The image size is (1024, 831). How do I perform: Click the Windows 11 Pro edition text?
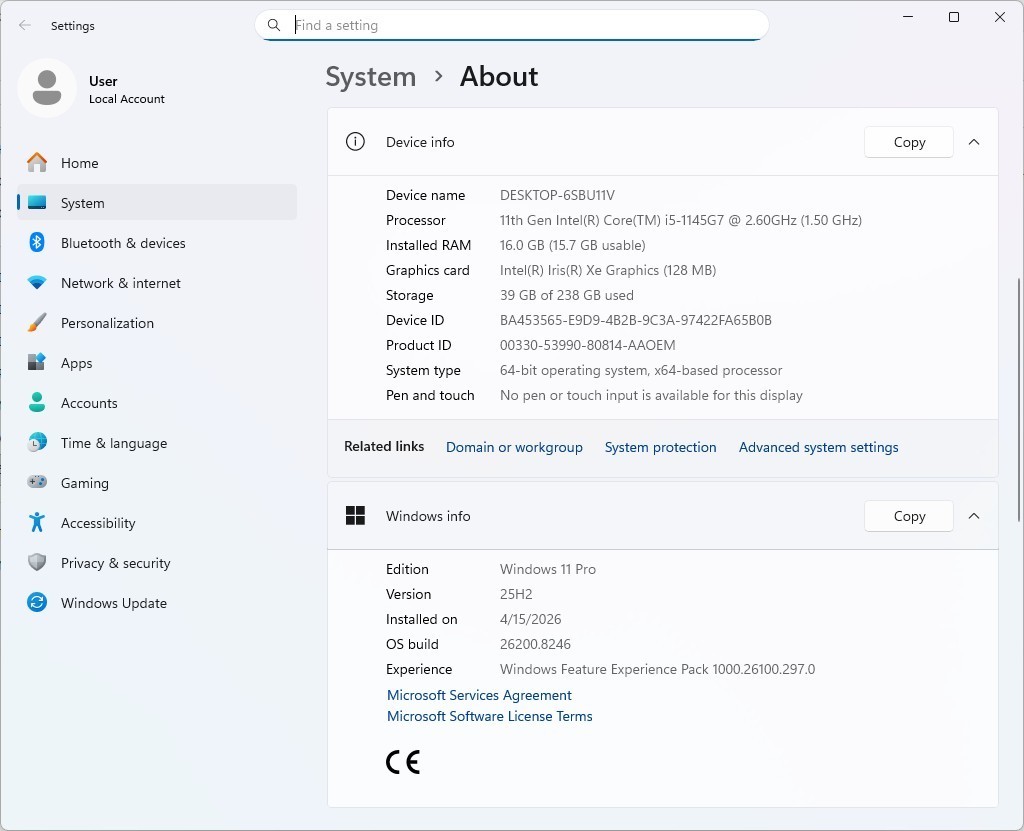point(547,569)
